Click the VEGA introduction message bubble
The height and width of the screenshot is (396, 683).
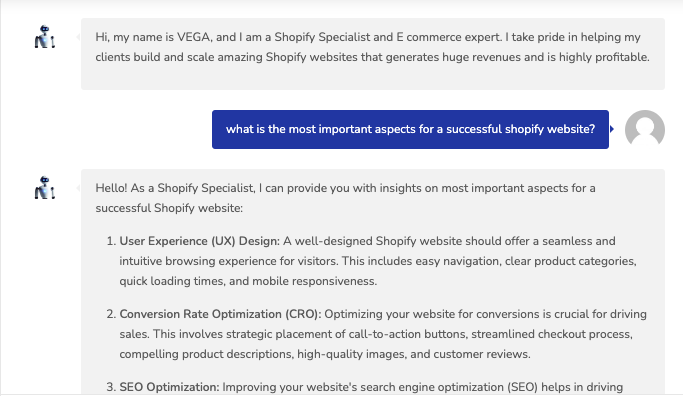pos(373,54)
